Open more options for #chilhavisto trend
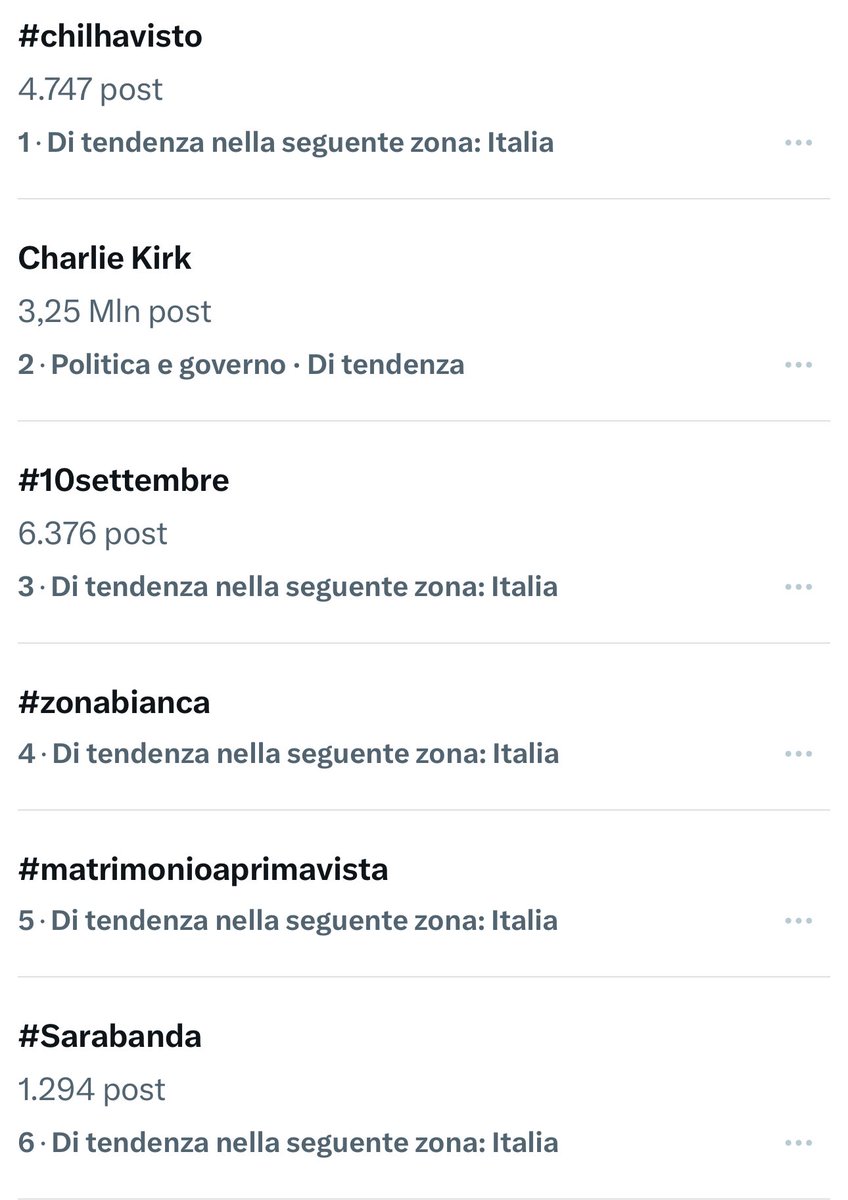Viewport: 848px width, 1200px height. coord(798,143)
